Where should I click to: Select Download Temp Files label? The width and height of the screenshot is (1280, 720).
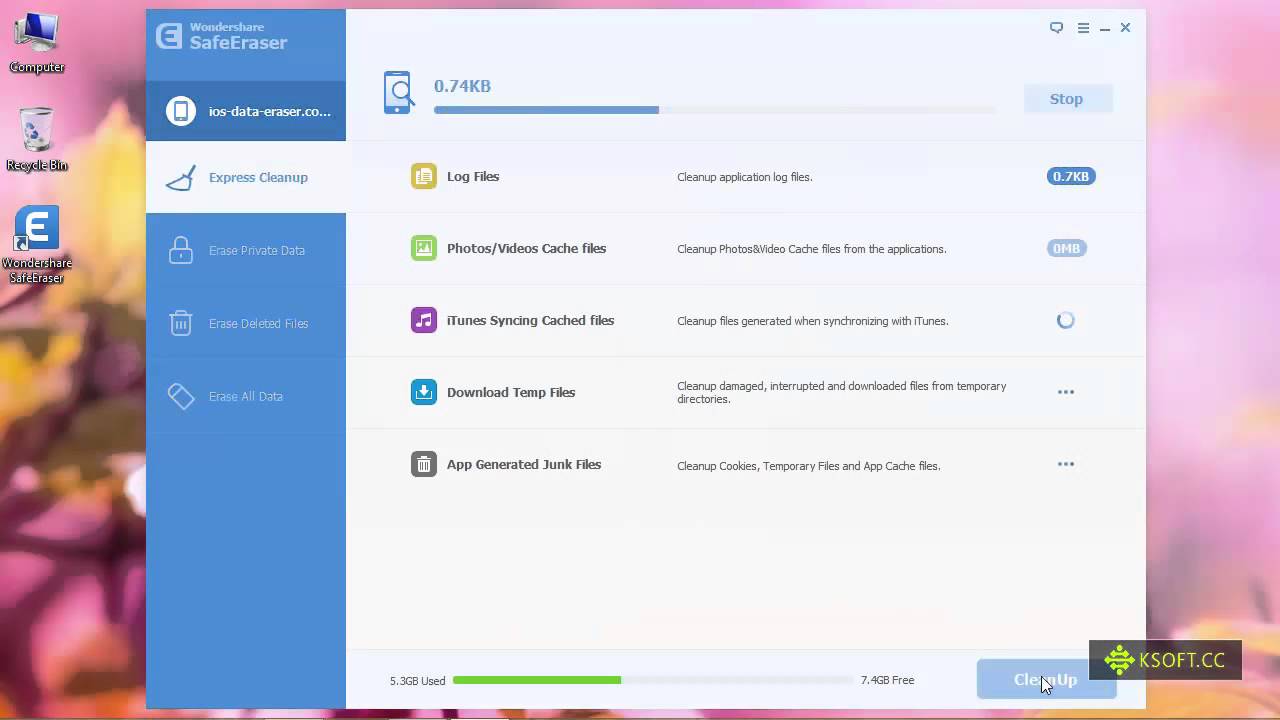511,392
